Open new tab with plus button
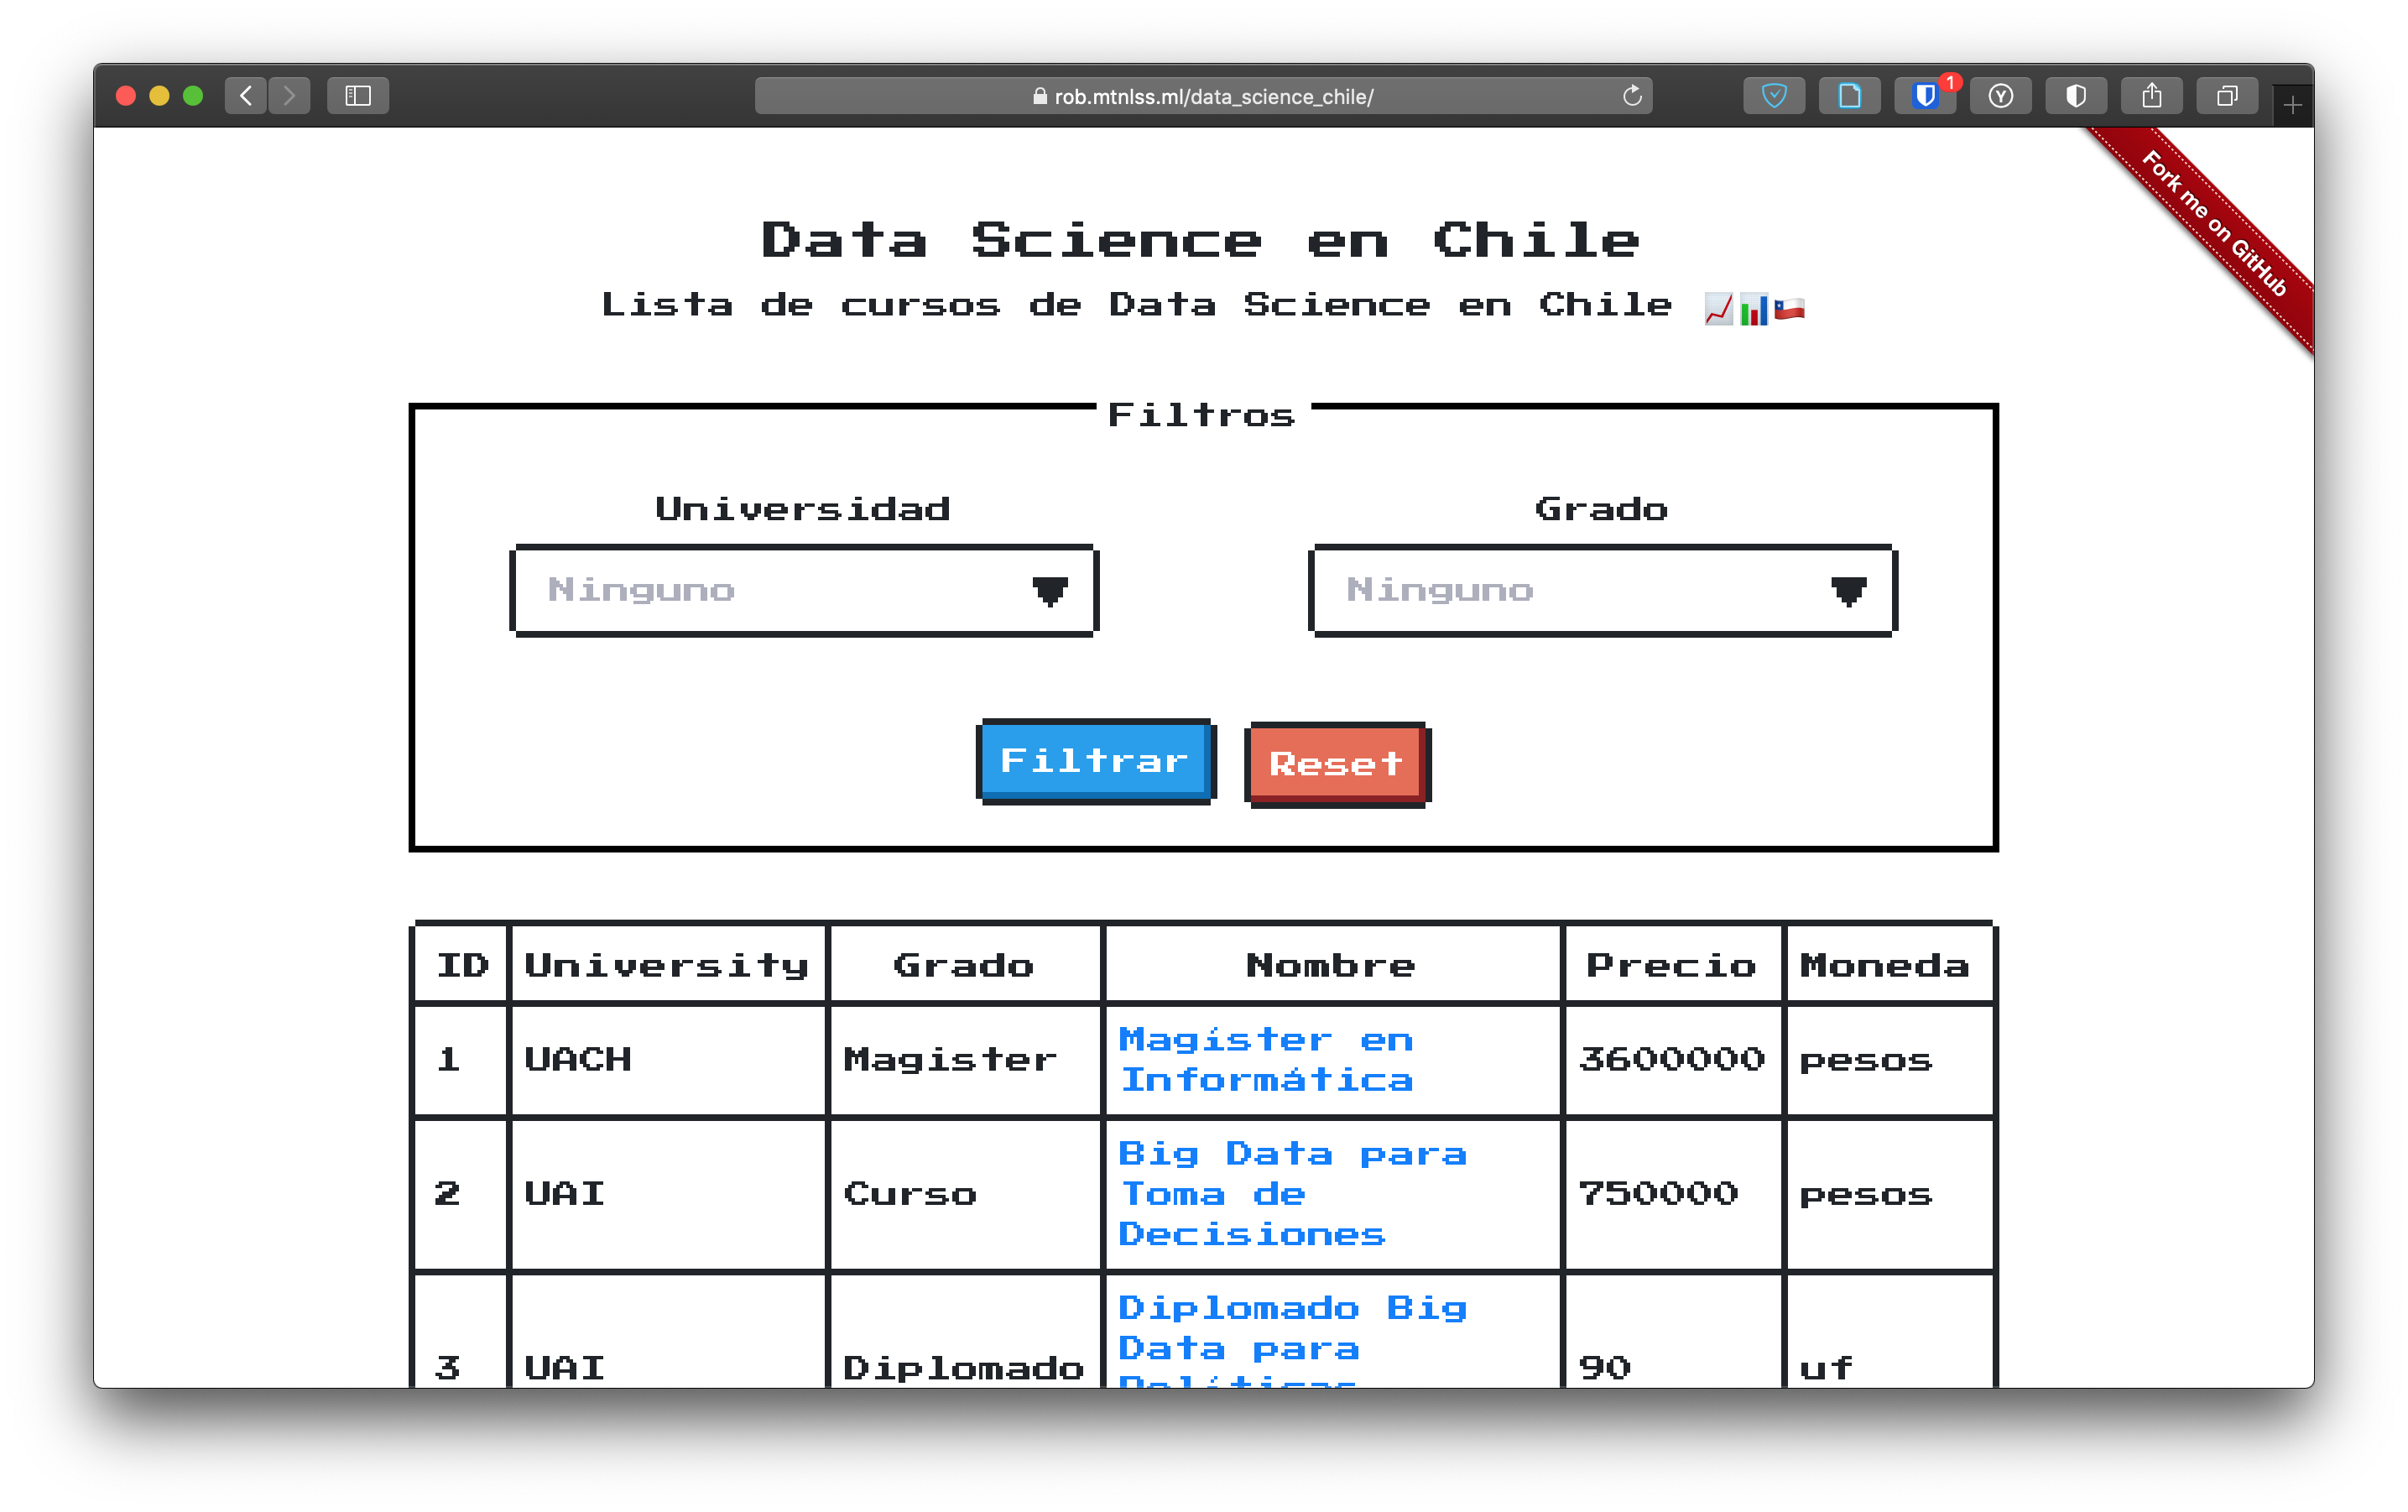Screen dimensions: 2408x1512 tap(2292, 106)
